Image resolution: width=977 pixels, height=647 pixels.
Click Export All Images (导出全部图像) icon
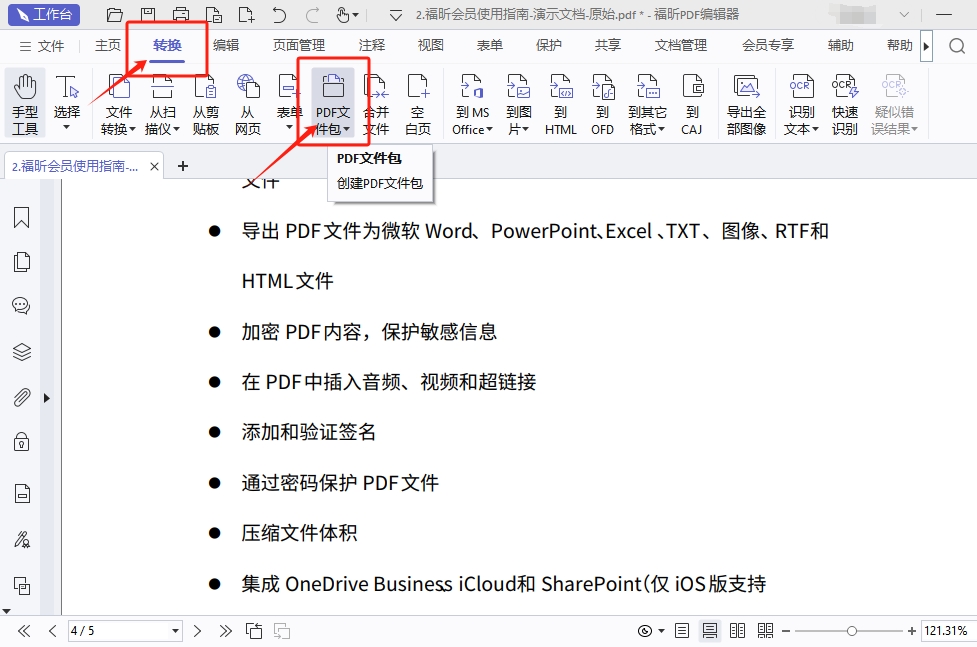click(746, 103)
